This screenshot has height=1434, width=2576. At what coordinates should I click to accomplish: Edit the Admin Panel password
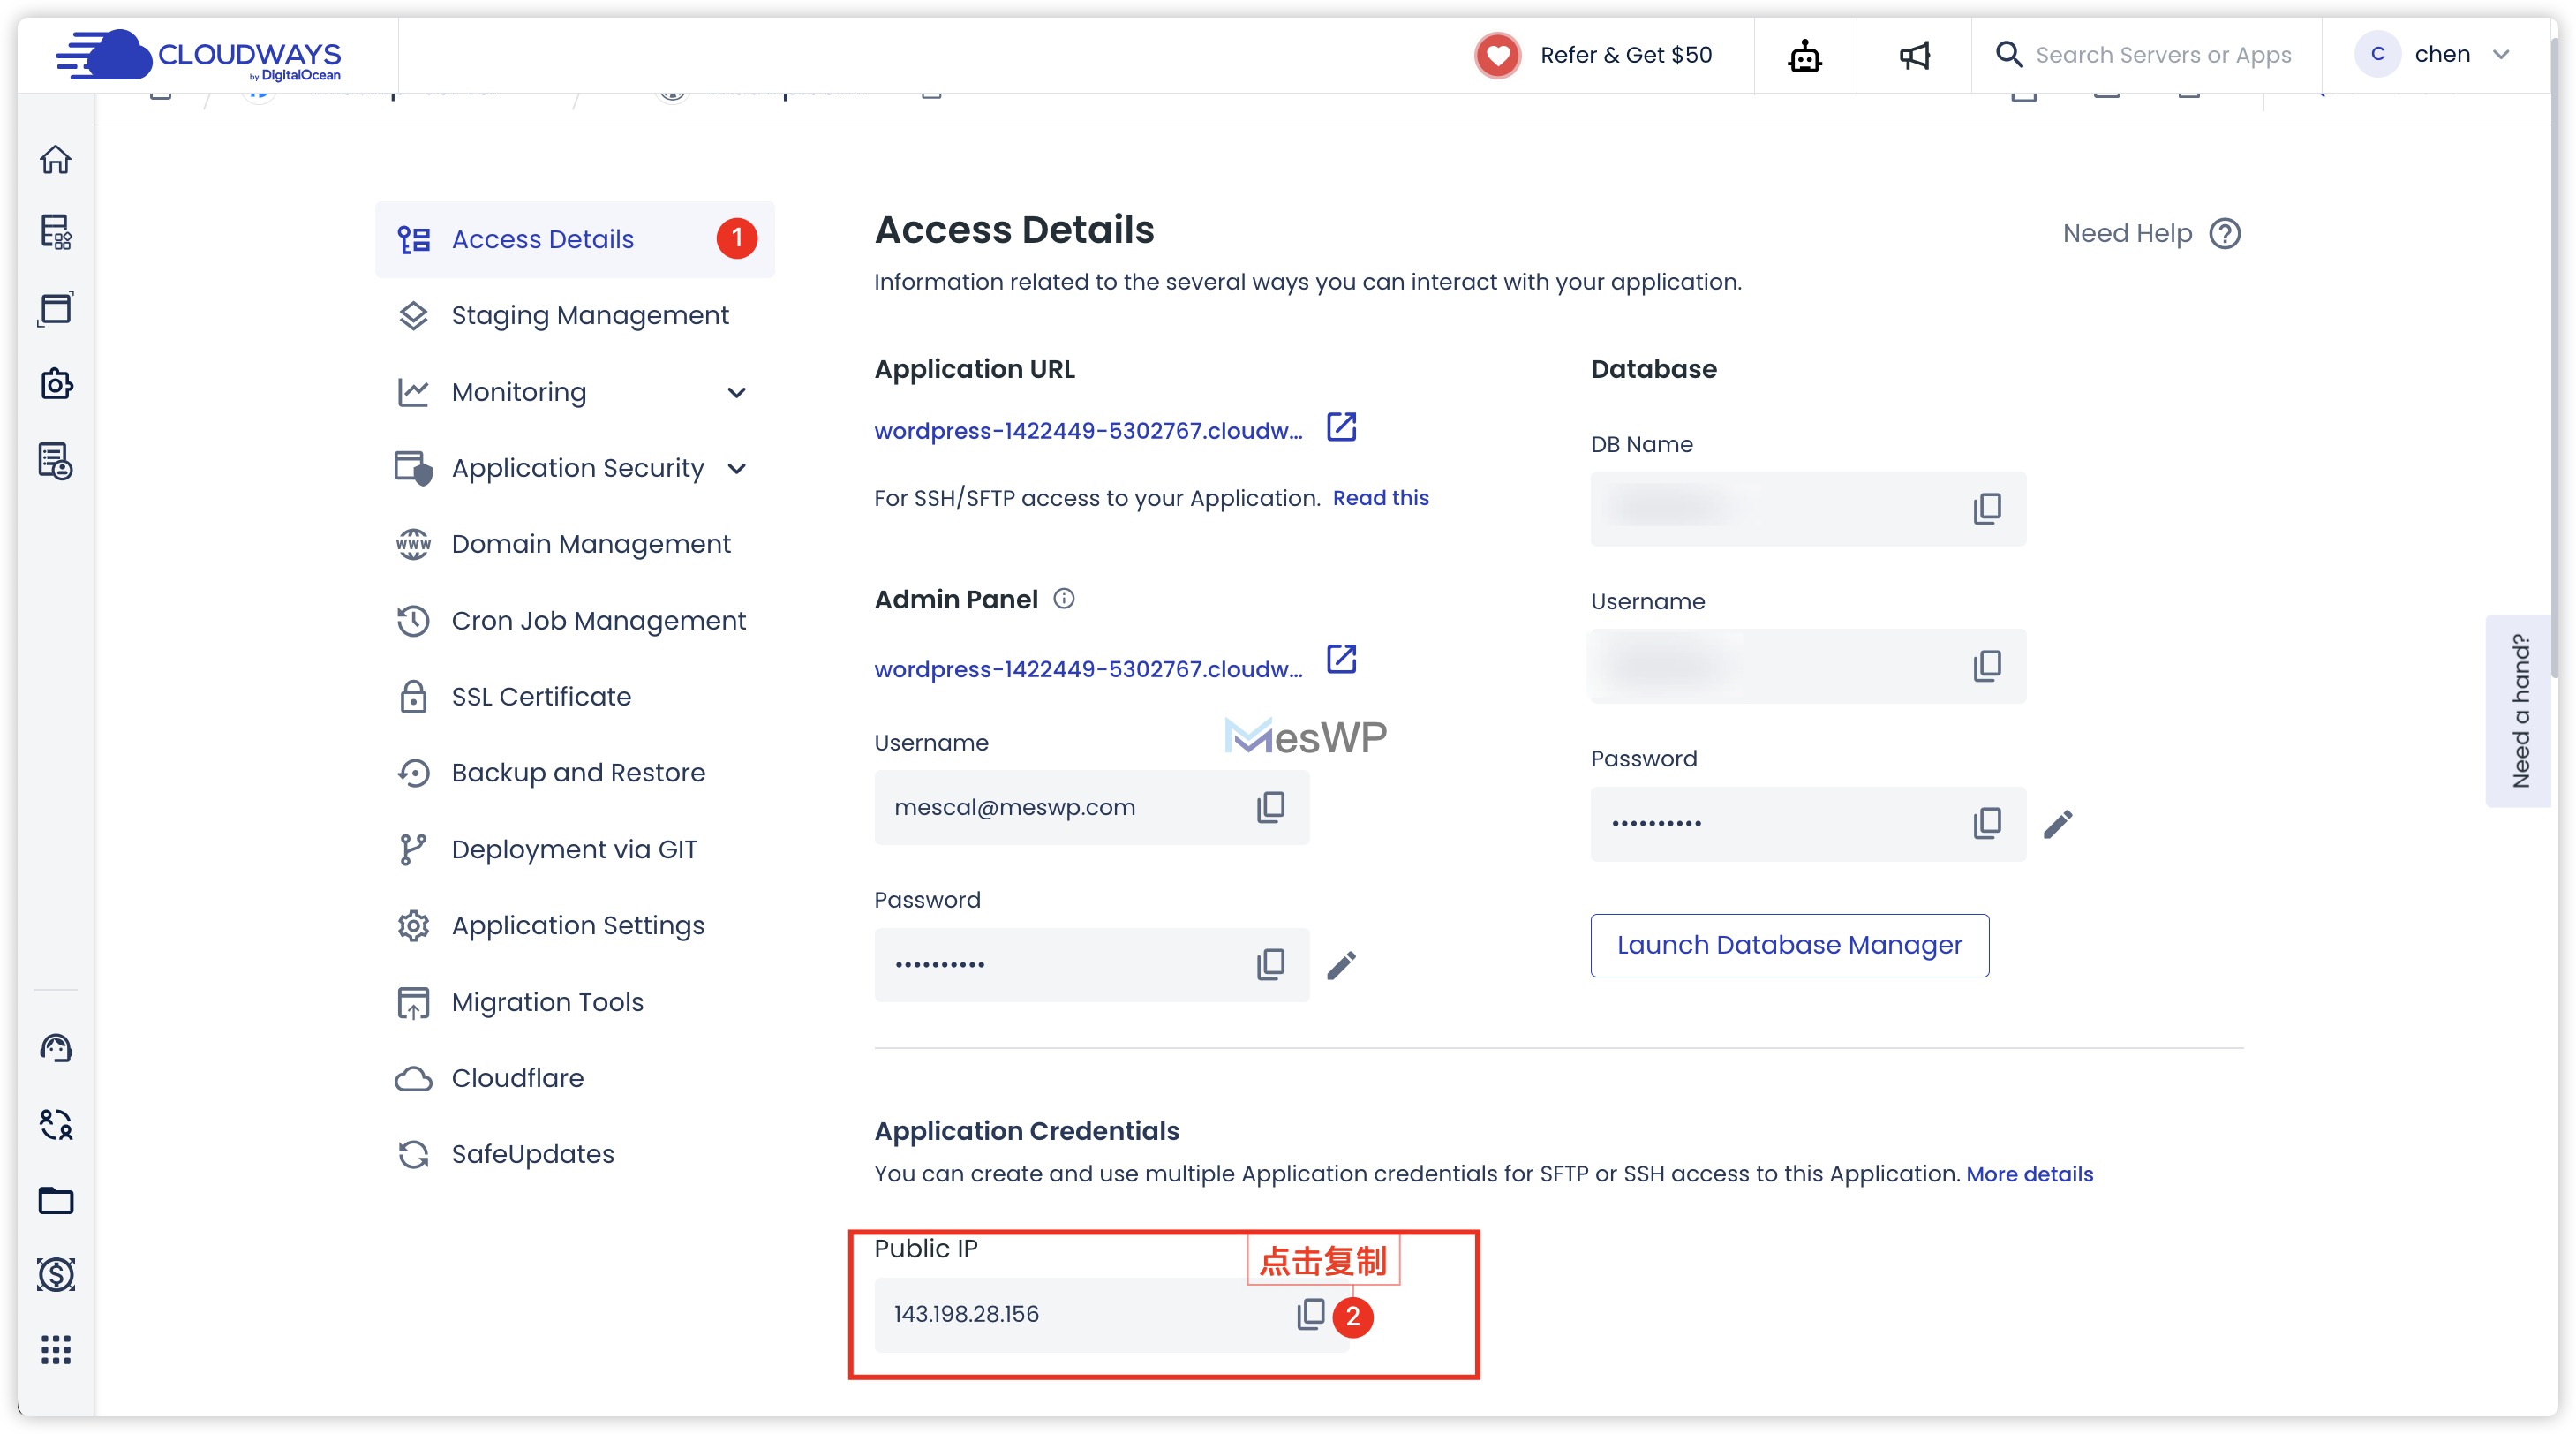click(1341, 965)
